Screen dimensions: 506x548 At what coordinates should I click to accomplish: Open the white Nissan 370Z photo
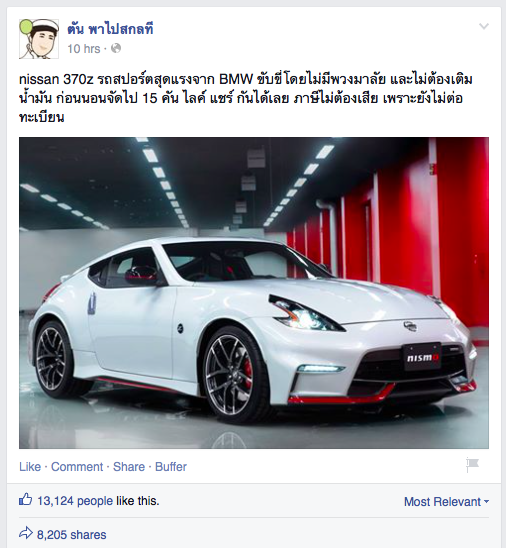(254, 293)
